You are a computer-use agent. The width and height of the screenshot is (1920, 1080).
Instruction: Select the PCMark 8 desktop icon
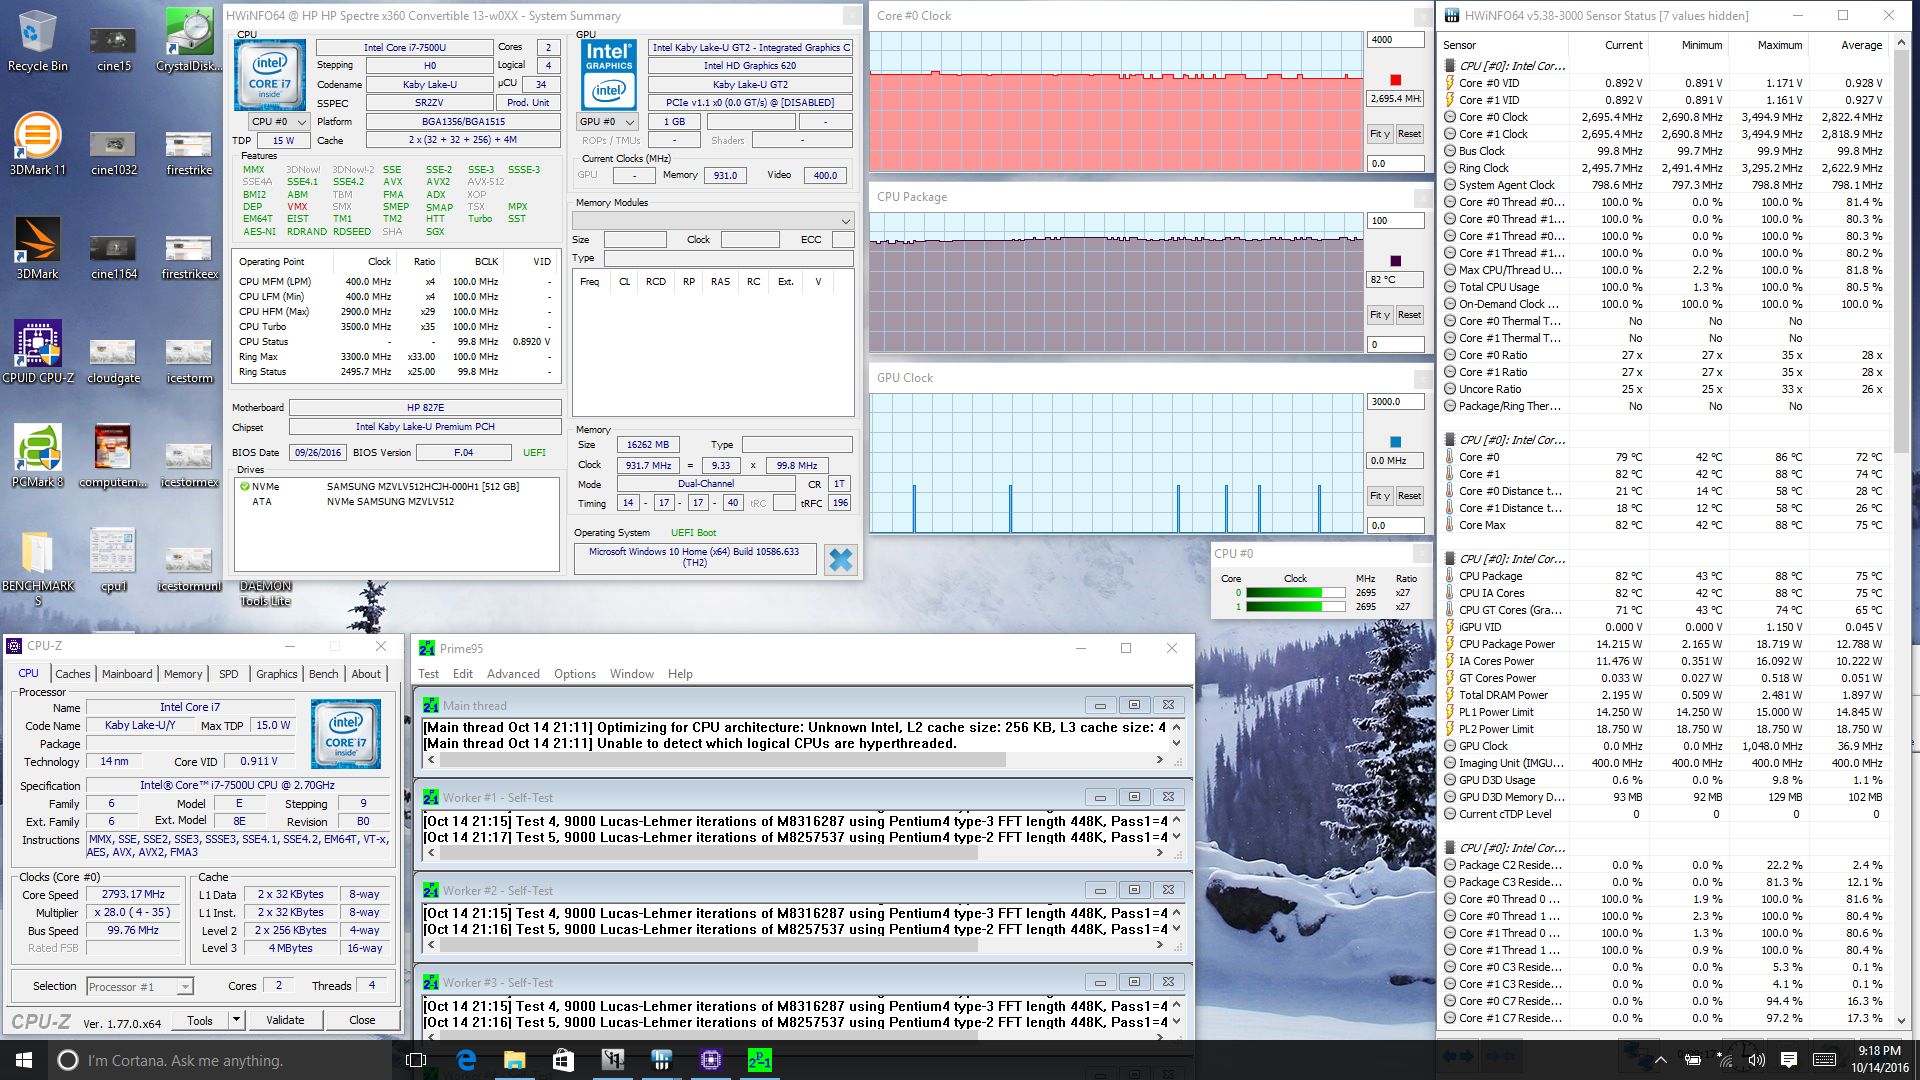click(37, 456)
